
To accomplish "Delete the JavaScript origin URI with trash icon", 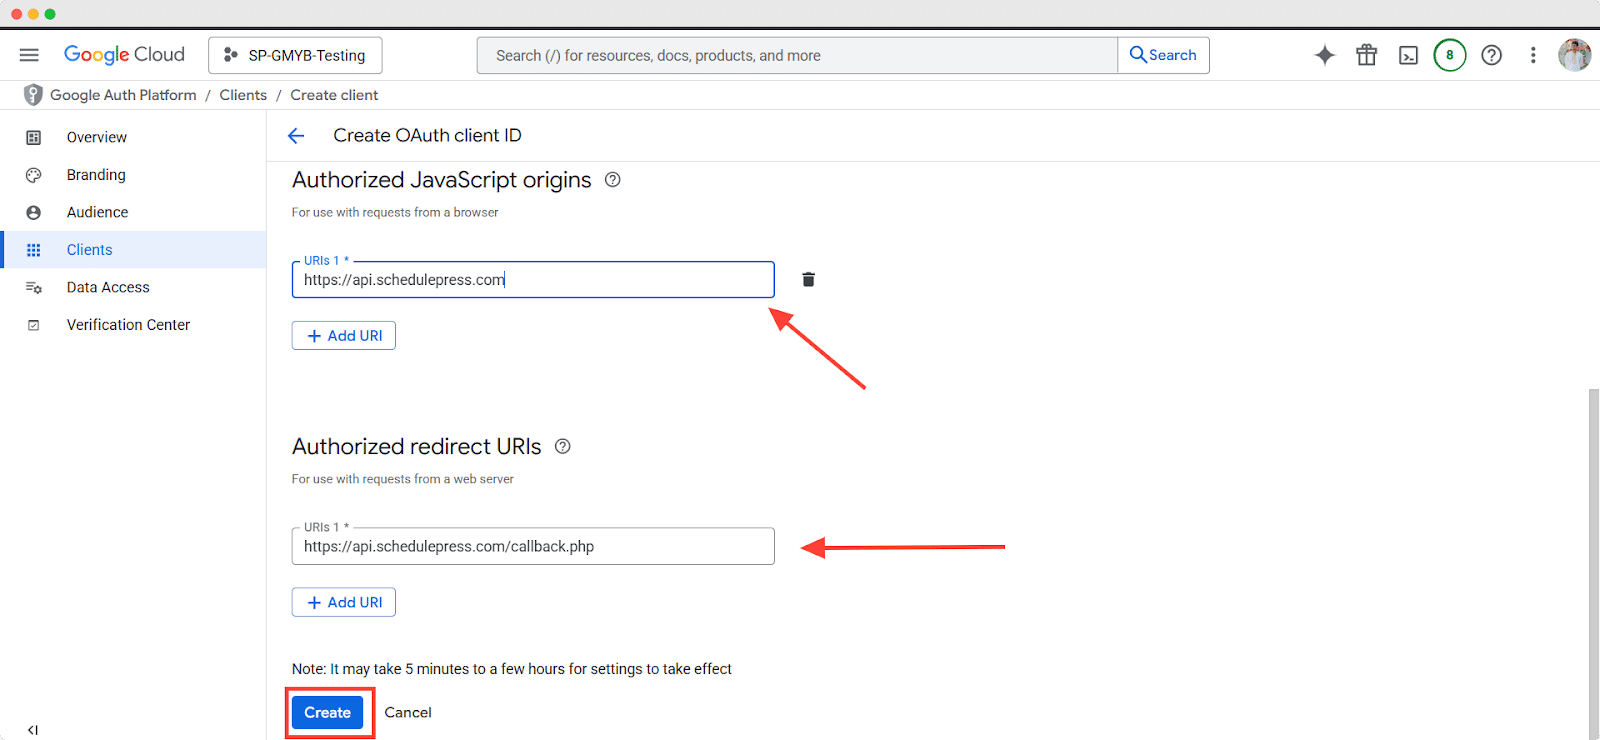I will click(808, 280).
